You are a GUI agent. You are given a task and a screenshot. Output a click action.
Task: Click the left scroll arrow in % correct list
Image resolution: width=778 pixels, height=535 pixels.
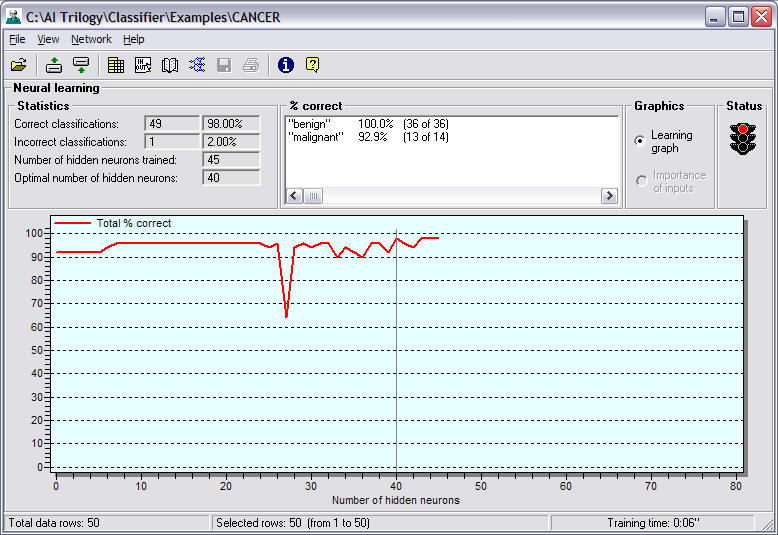pos(294,196)
